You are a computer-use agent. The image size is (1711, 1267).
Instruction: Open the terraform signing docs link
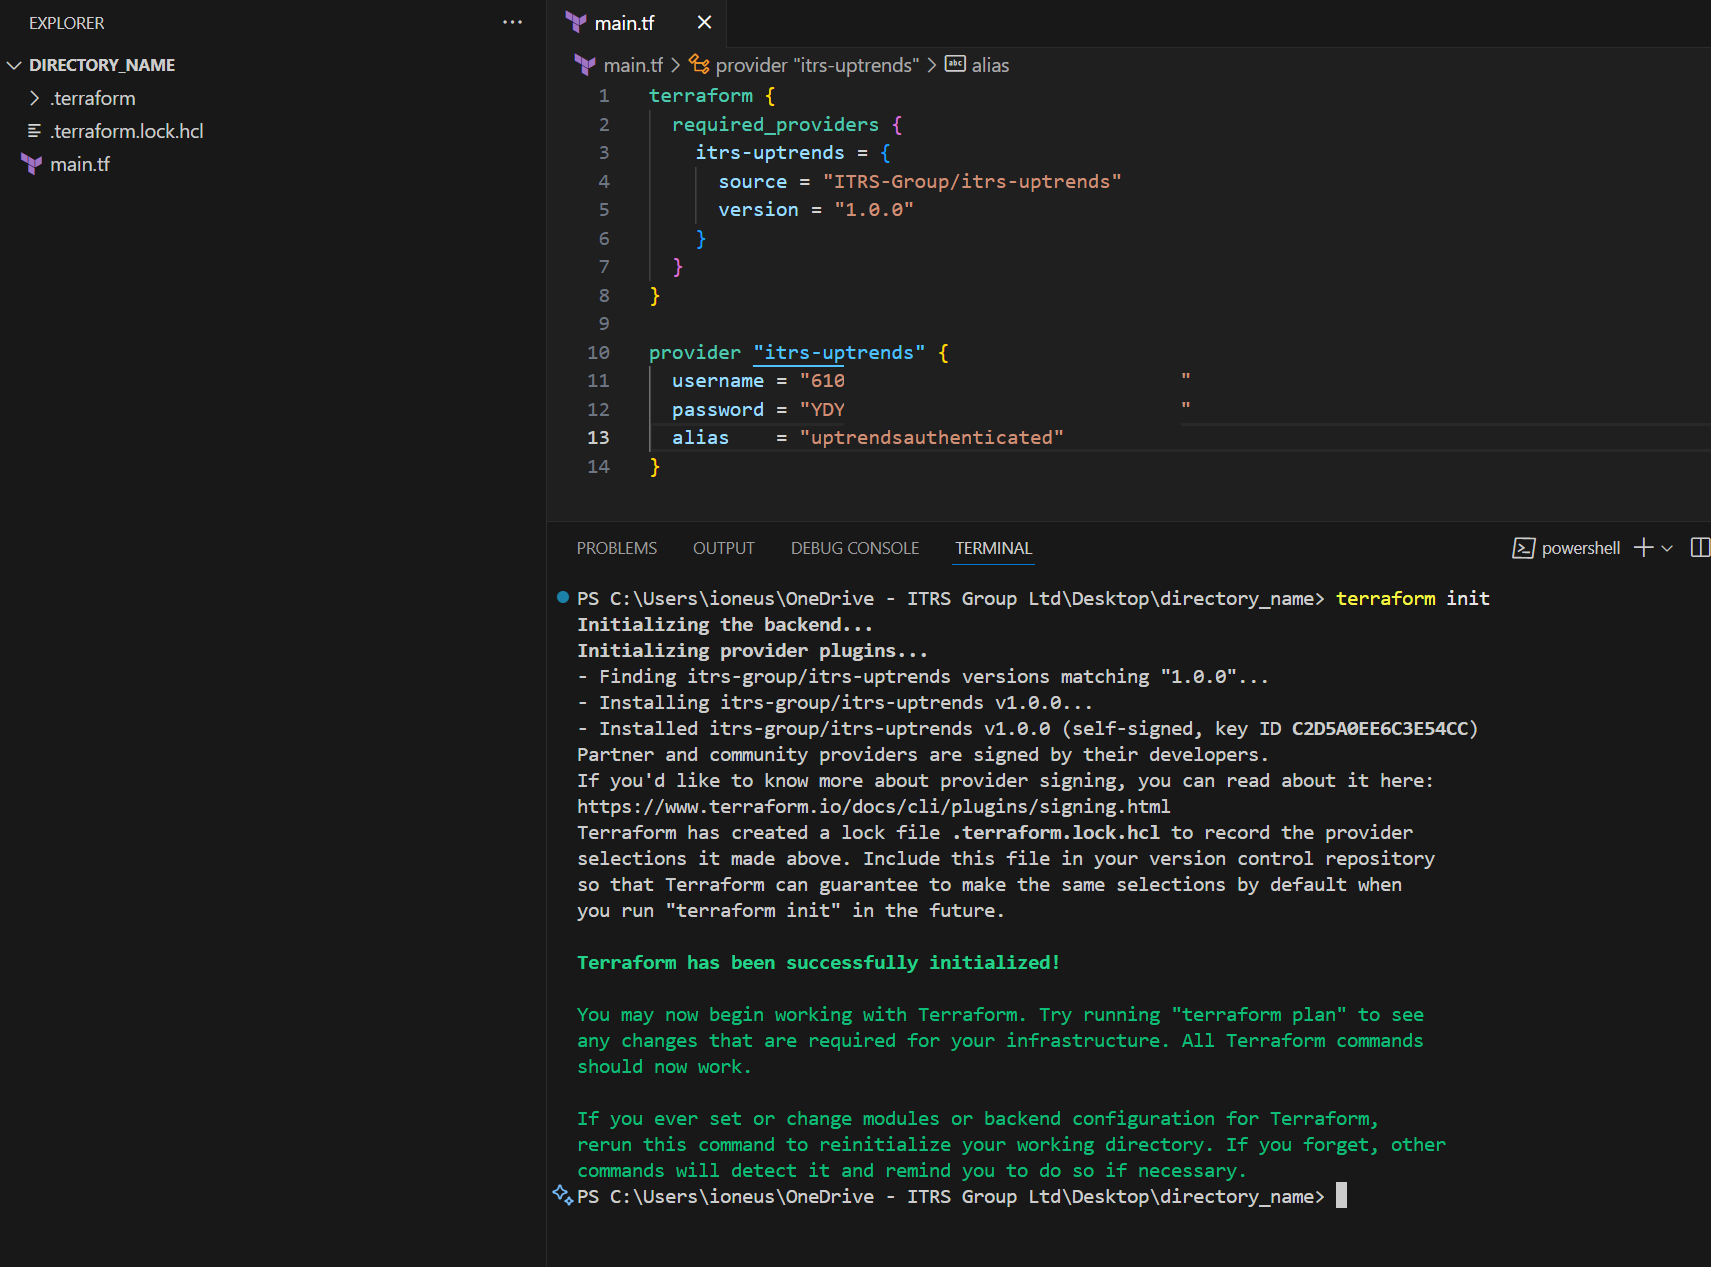(x=873, y=806)
